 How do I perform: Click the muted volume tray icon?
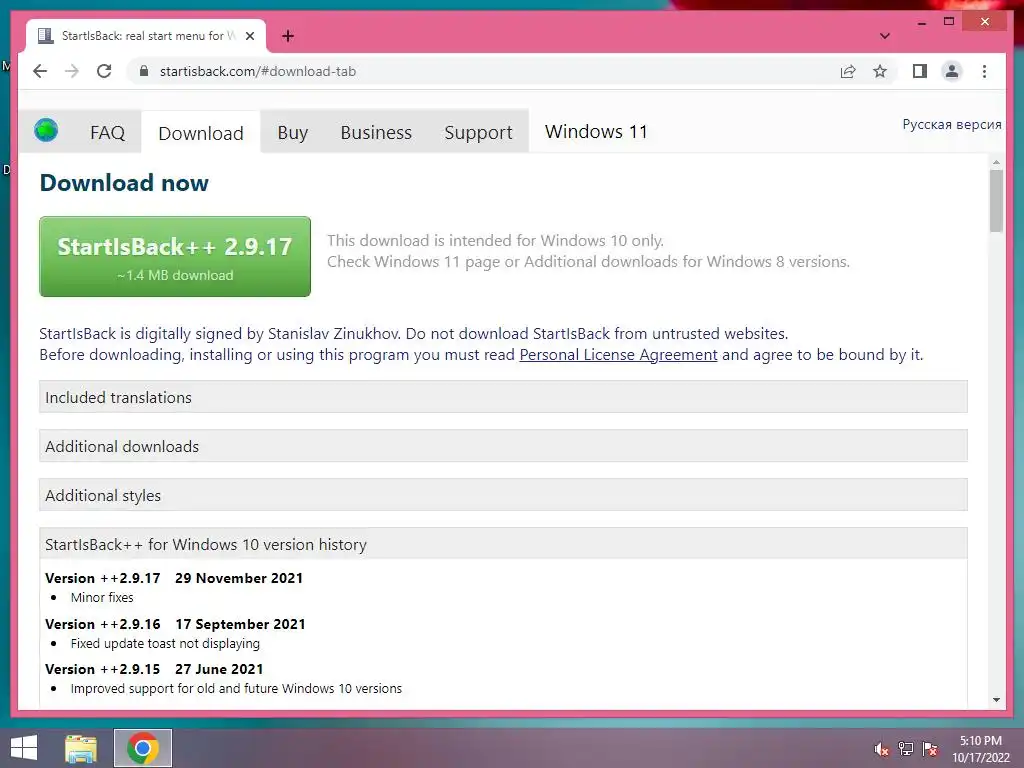pos(881,749)
